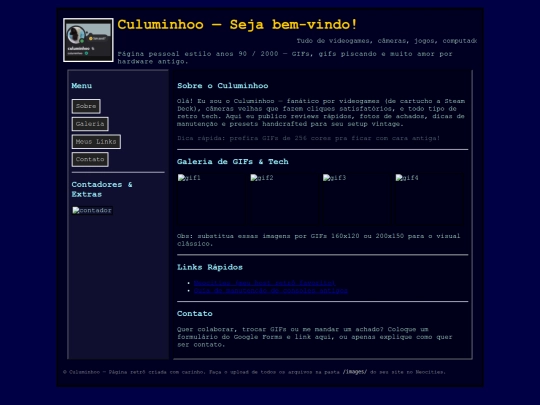This screenshot has height=405, width=540.
Task: Open the Neocities quick link
Action: pos(264,283)
